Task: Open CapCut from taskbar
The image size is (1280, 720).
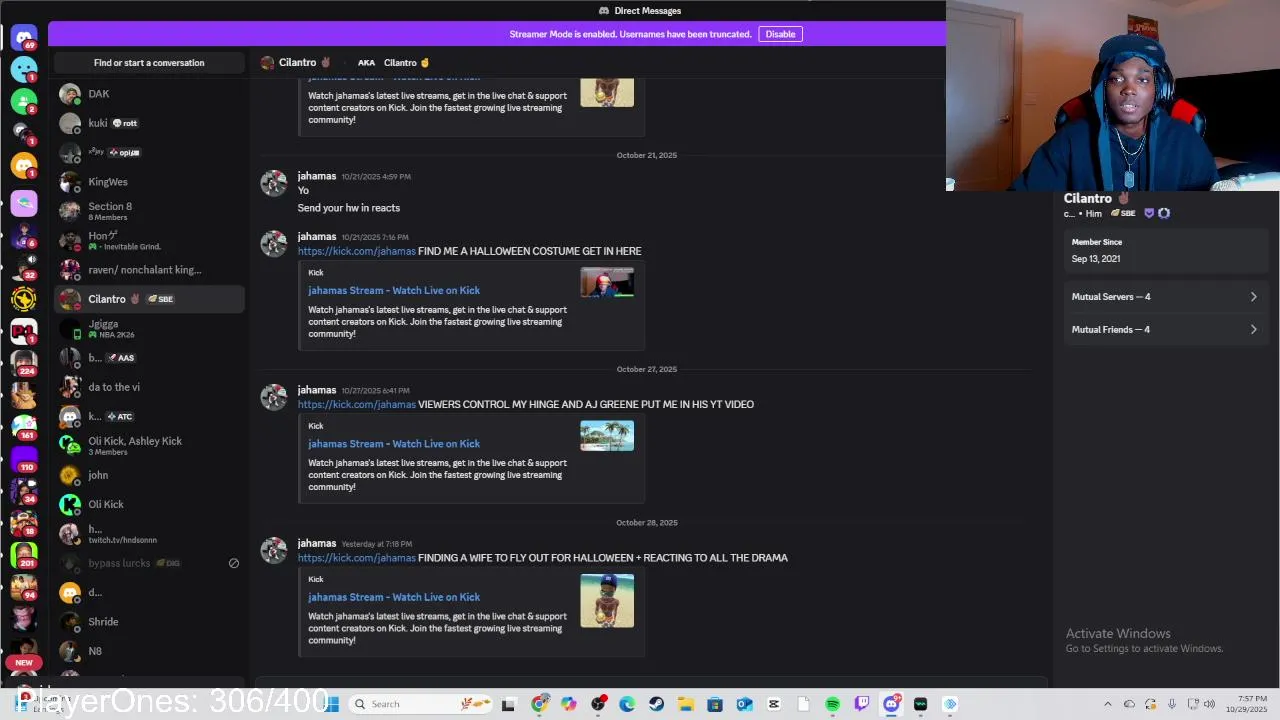Action: tap(773, 704)
